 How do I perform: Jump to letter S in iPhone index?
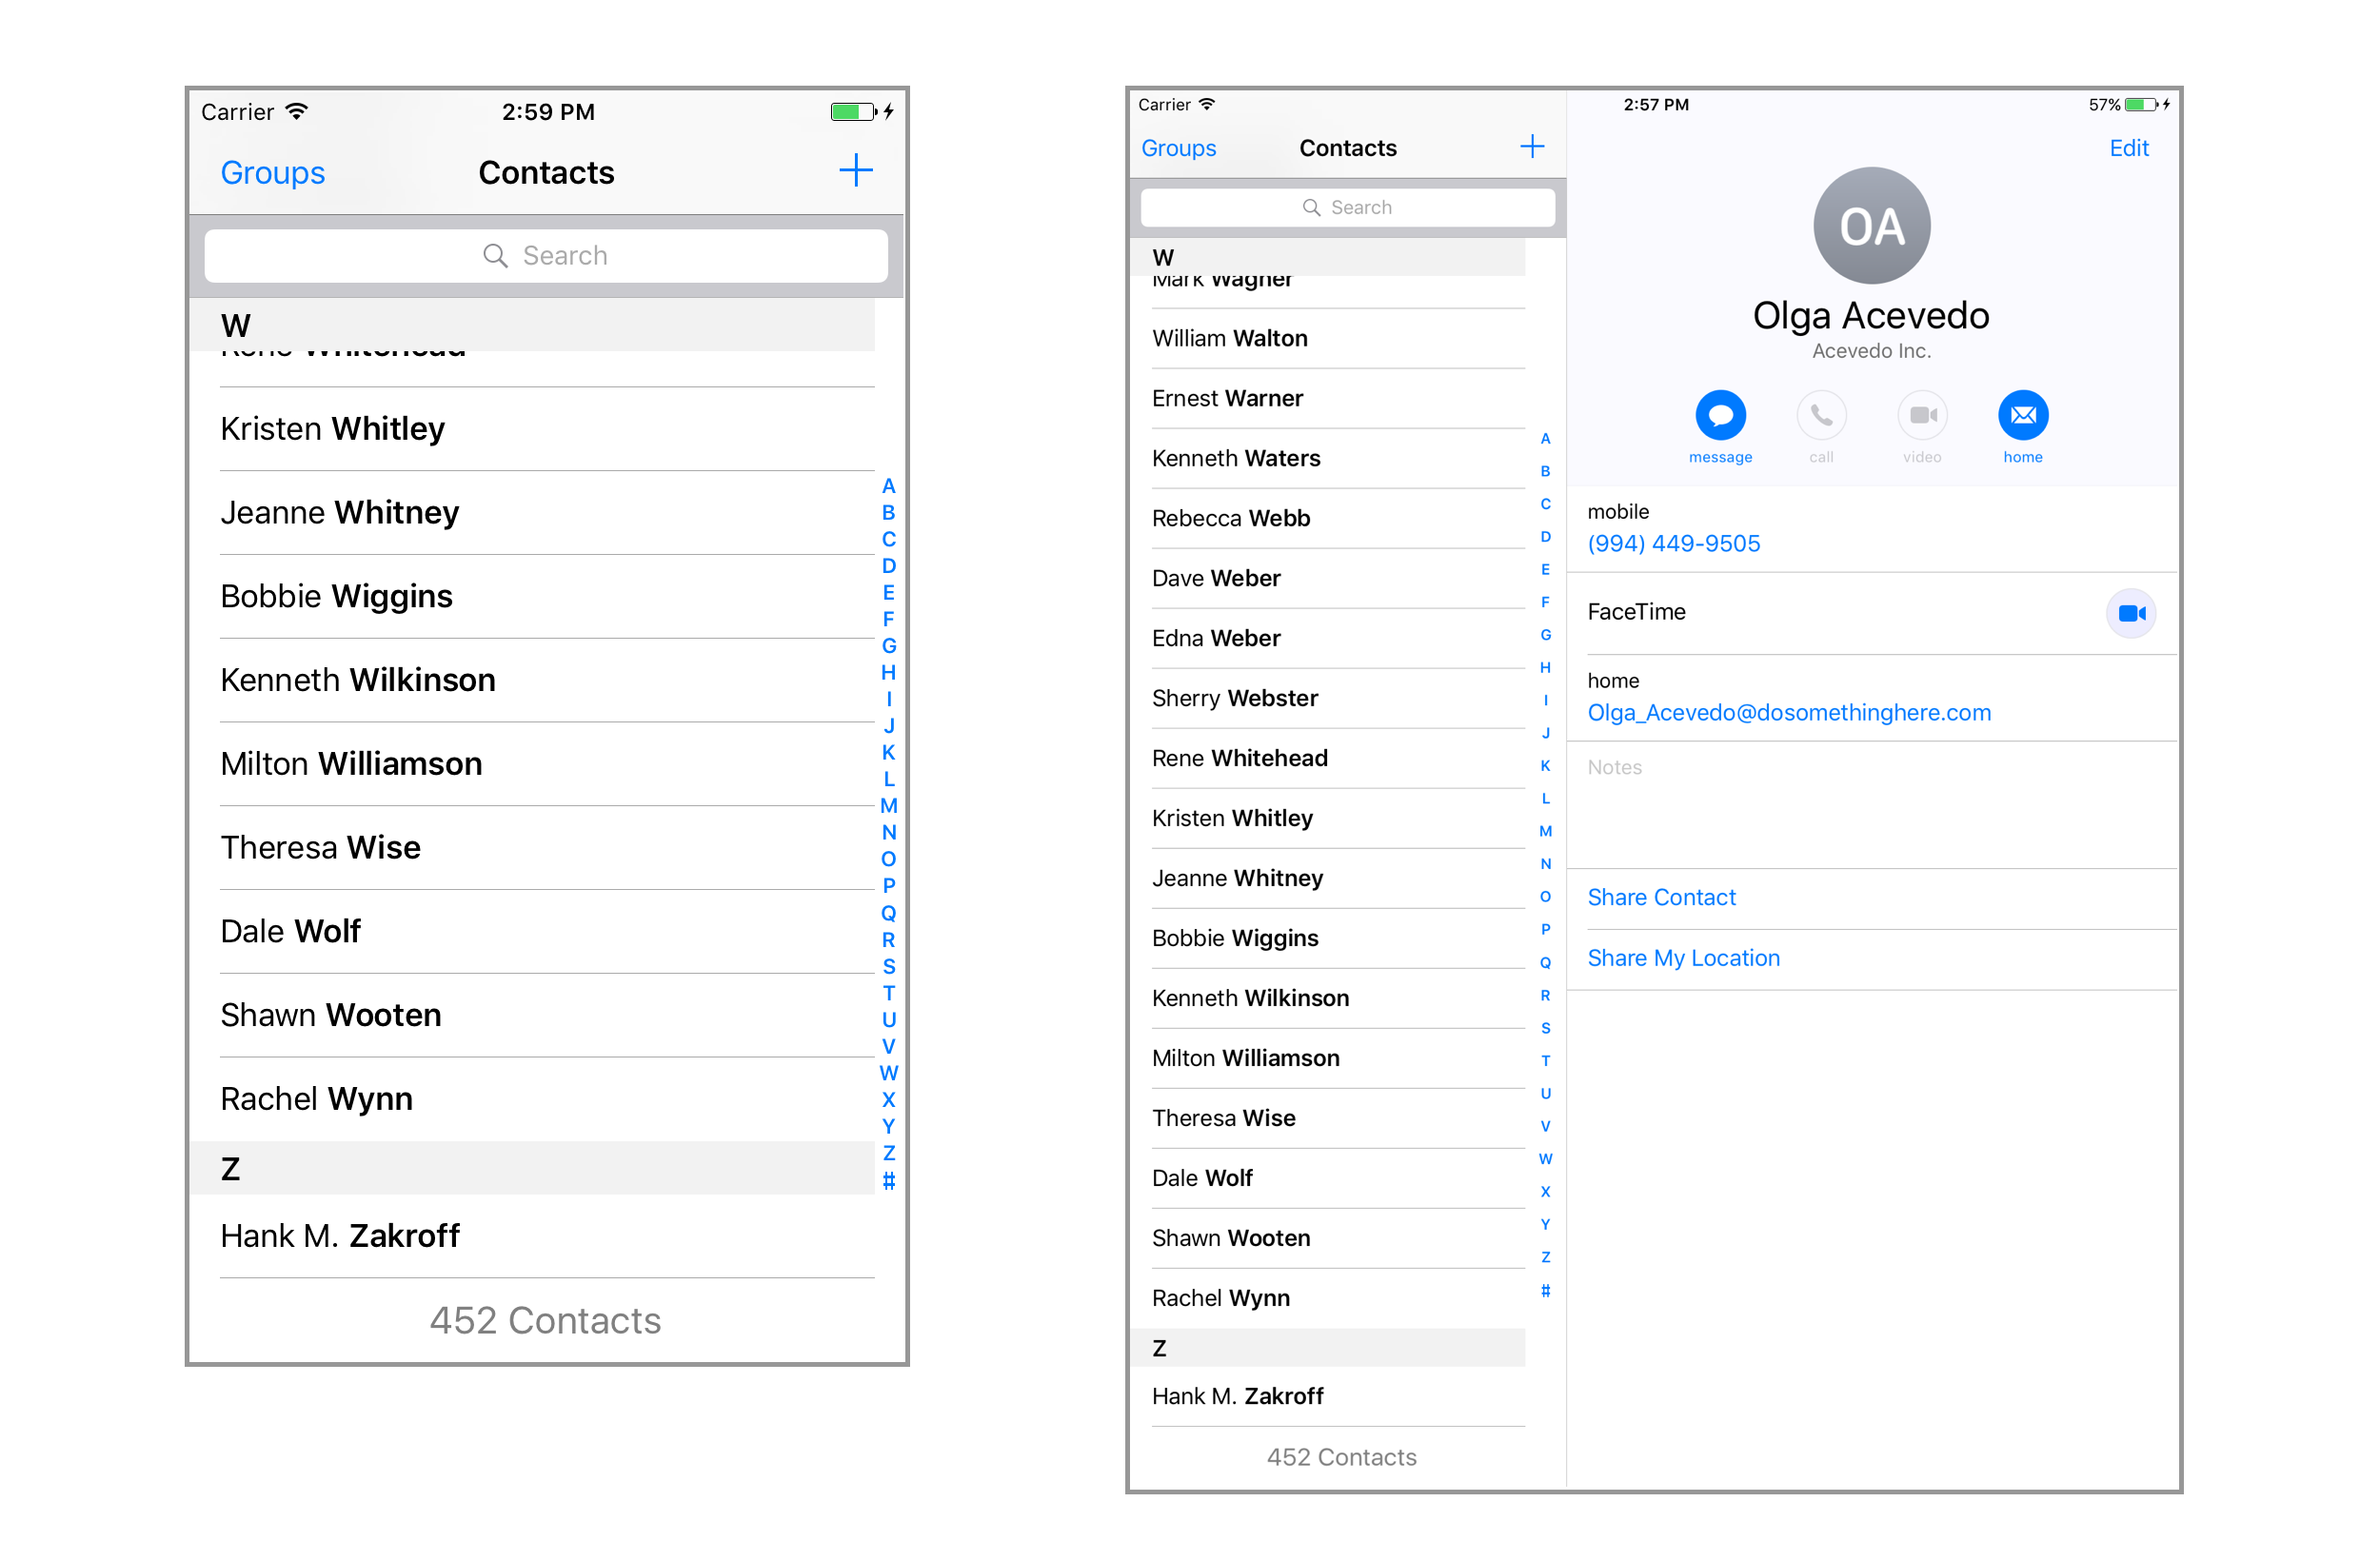click(888, 966)
